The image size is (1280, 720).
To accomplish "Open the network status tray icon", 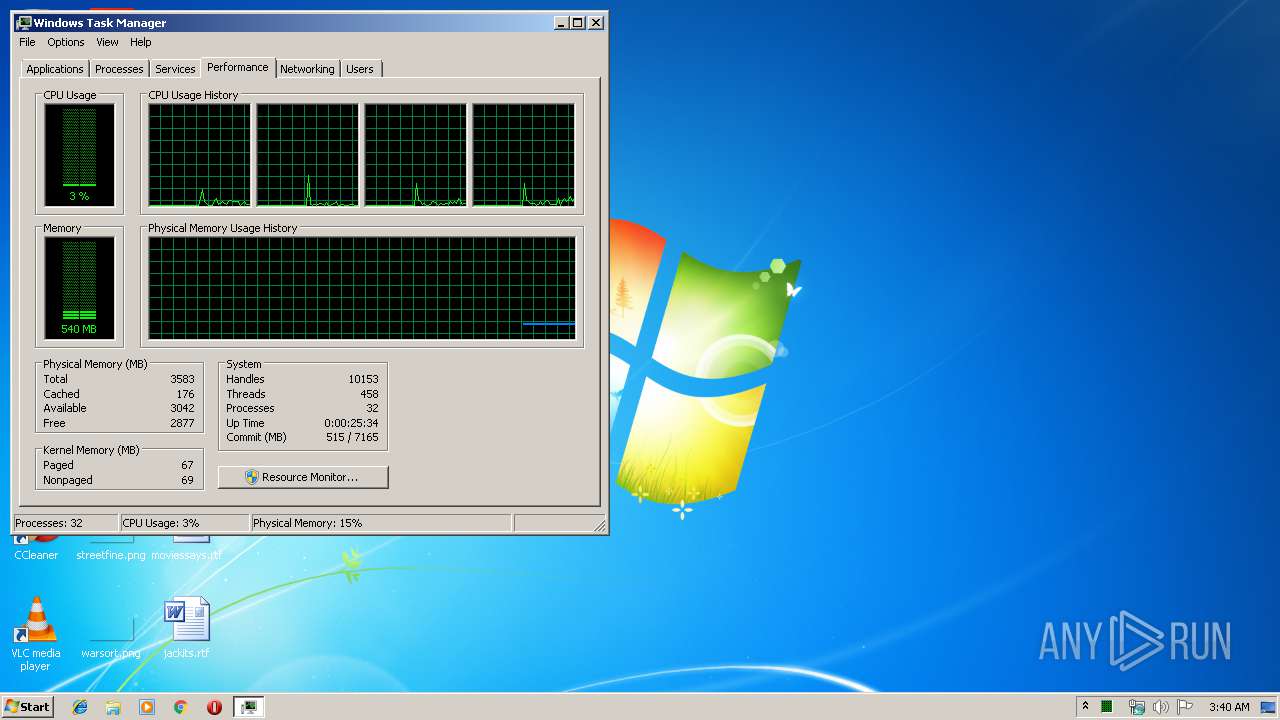I will pyautogui.click(x=1136, y=707).
